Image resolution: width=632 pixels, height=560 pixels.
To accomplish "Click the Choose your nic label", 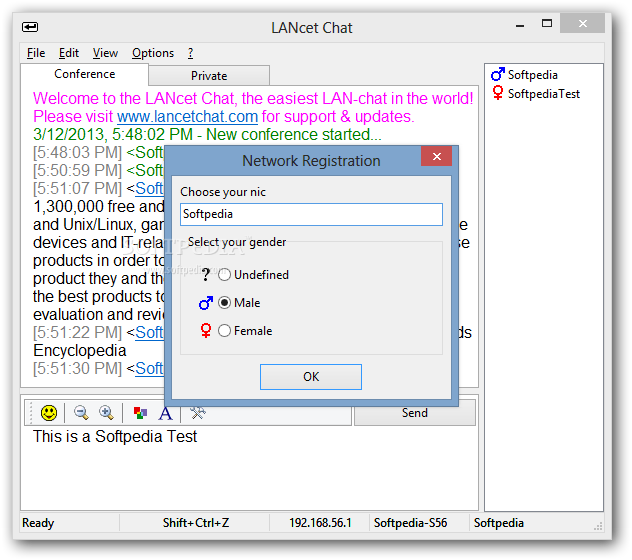I will 223,192.
